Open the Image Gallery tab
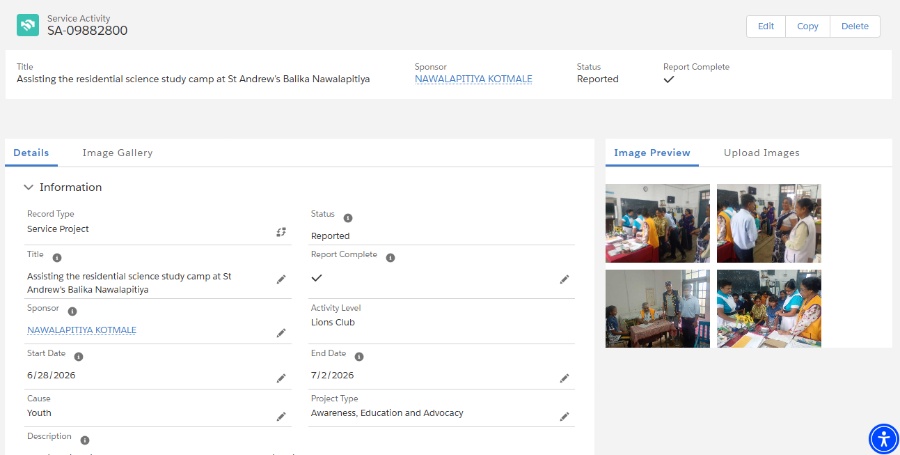Screen dimensions: 900x455 pyautogui.click(x=117, y=153)
